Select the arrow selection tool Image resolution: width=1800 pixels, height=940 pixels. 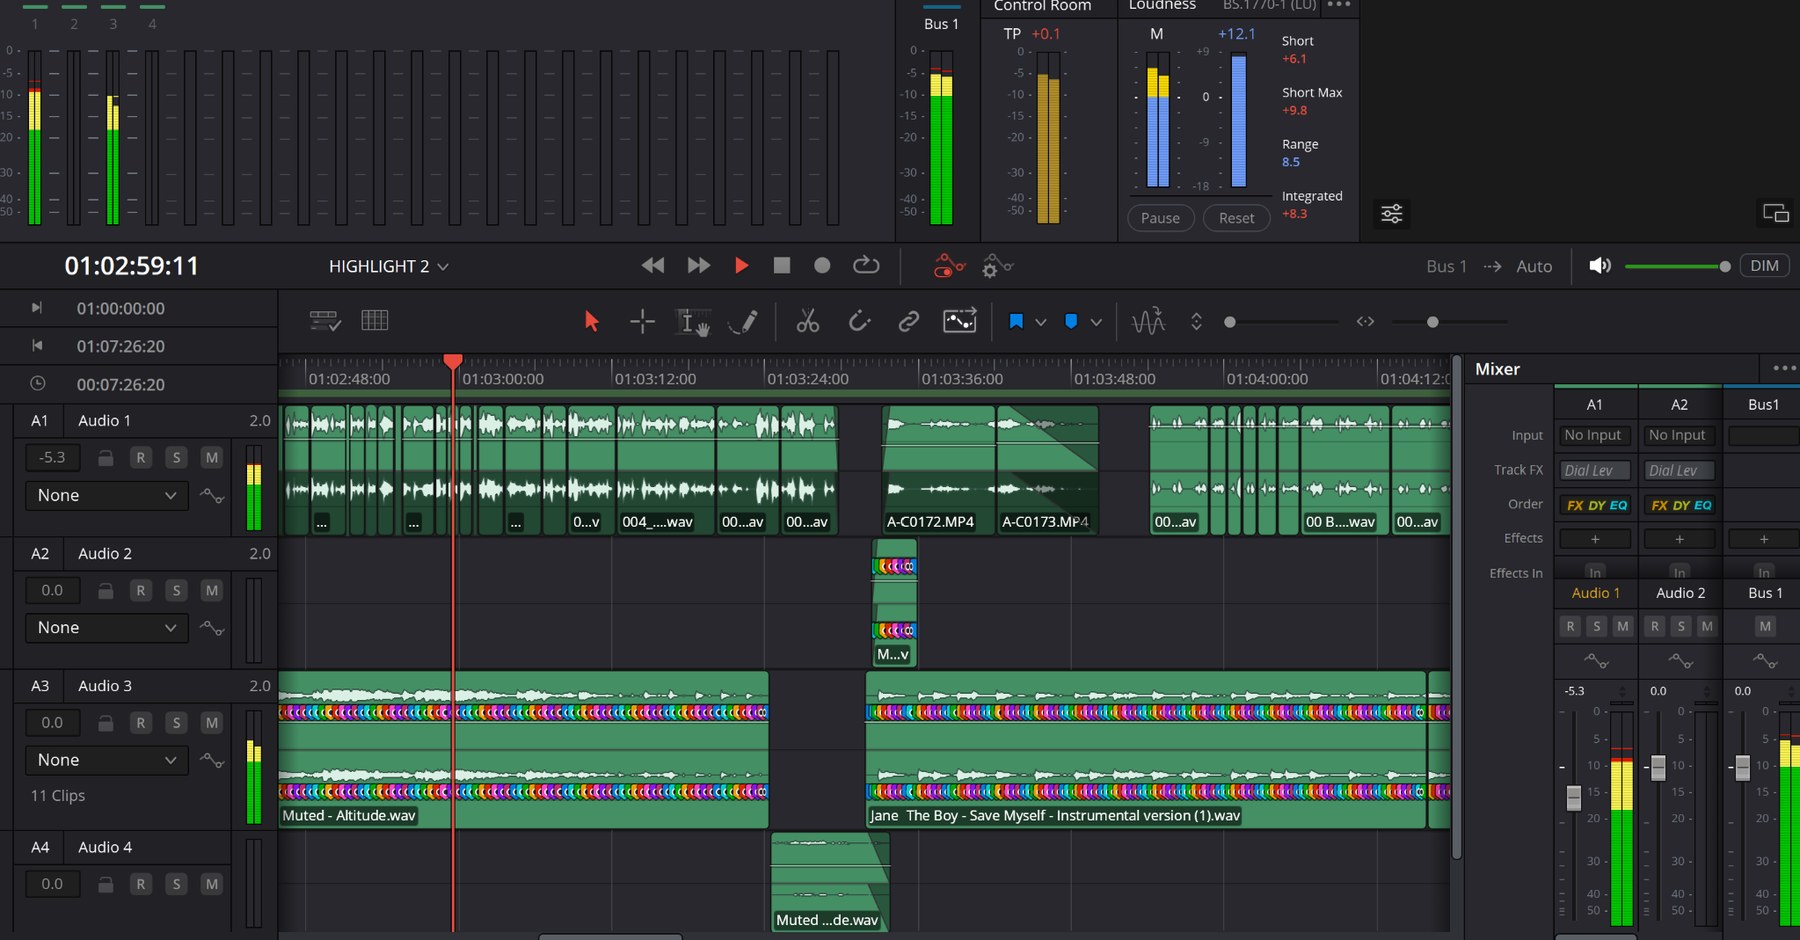pos(591,321)
